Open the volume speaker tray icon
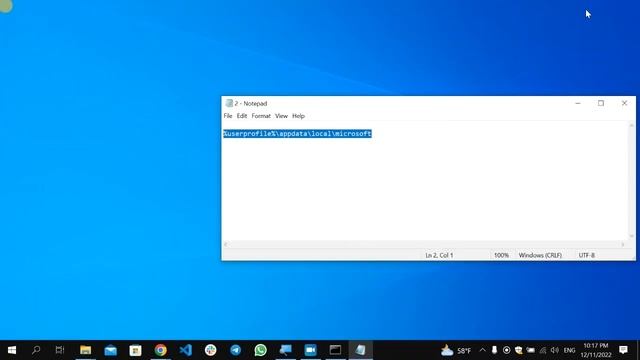Image resolution: width=640 pixels, height=360 pixels. 555,350
